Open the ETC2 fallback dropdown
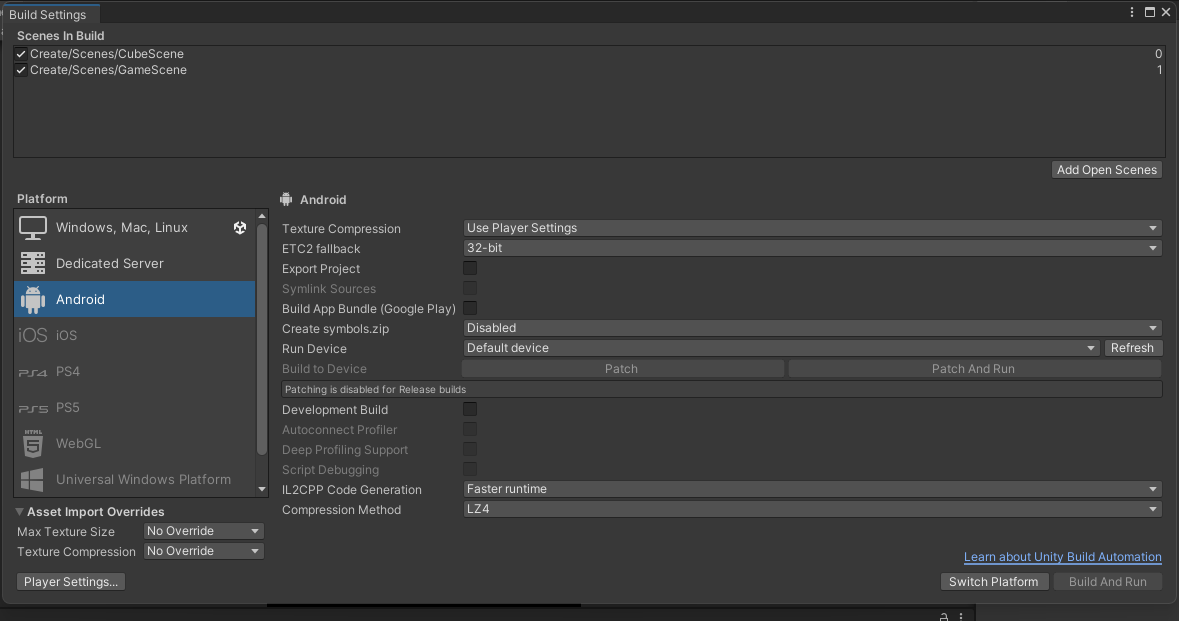Screen dimensions: 1179x621 click(x=812, y=248)
